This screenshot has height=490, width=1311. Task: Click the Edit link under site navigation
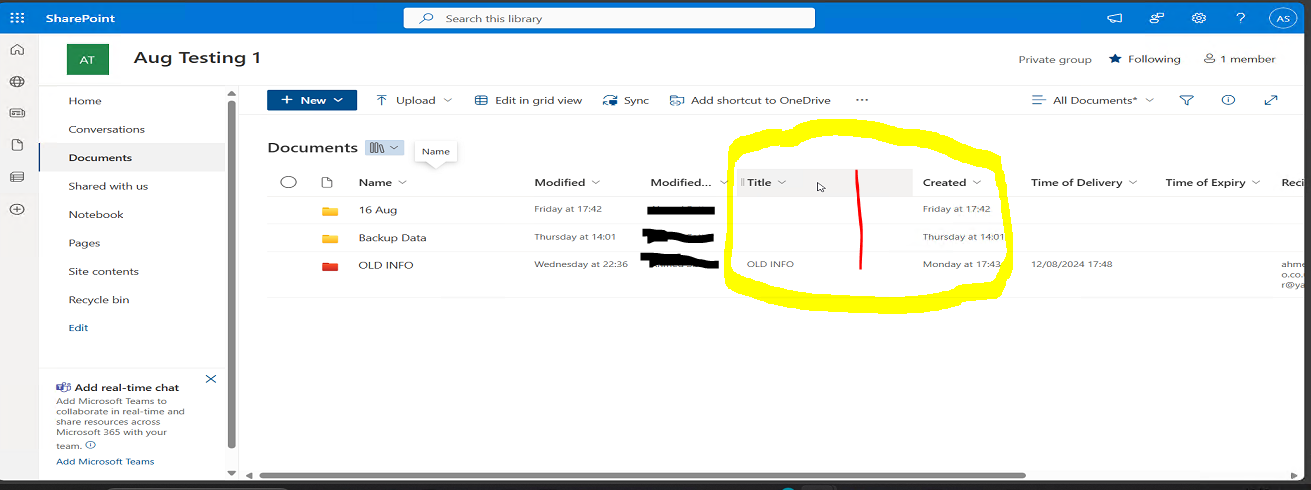click(78, 328)
